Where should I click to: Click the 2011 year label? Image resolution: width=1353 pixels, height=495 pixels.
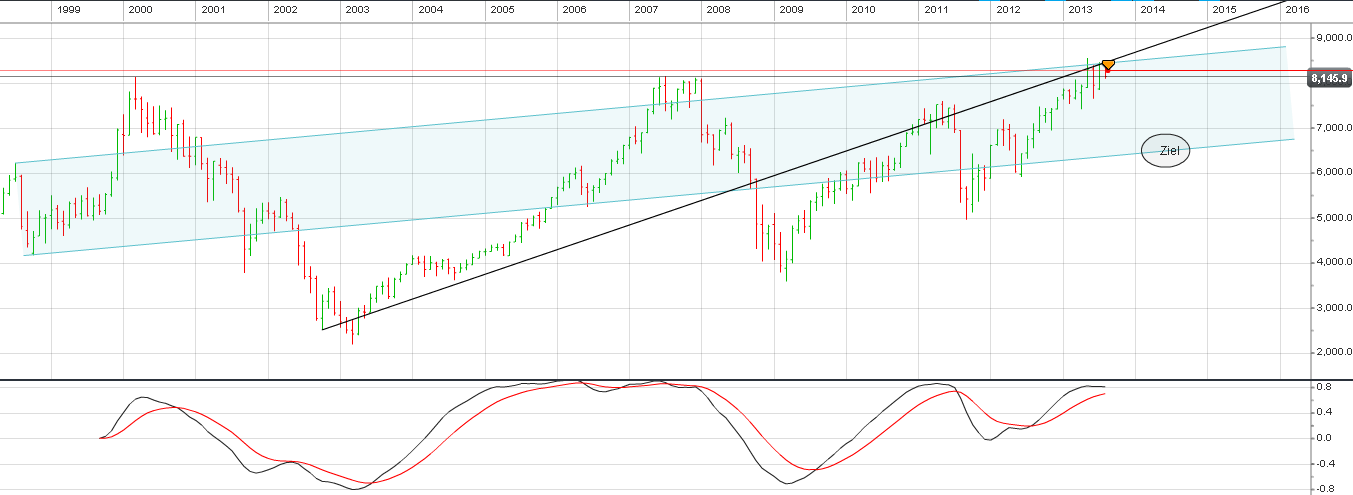pyautogui.click(x=936, y=9)
